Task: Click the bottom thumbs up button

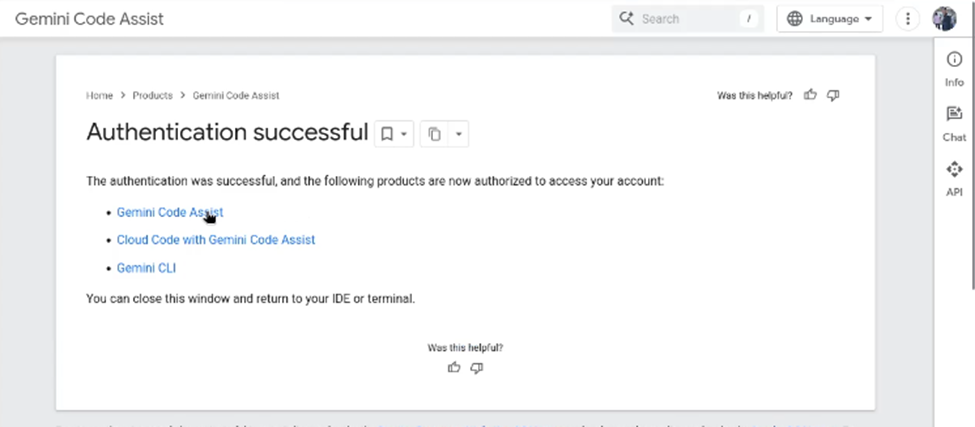Action: pos(454,368)
